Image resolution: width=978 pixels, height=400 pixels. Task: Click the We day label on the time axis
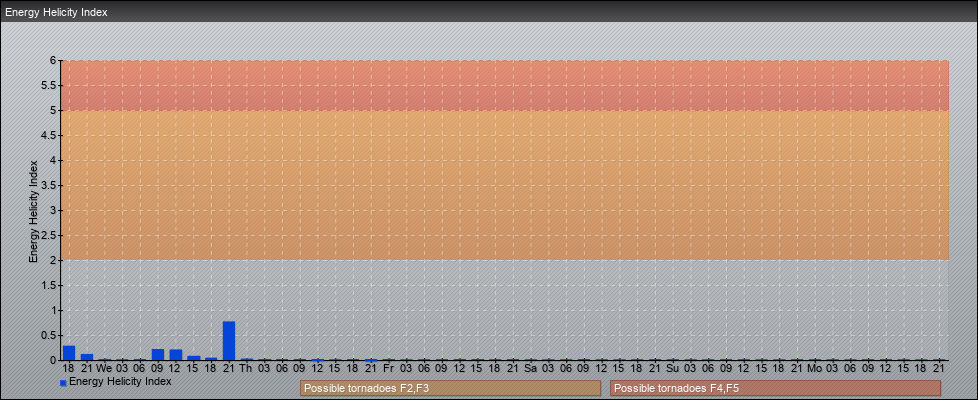click(x=105, y=368)
